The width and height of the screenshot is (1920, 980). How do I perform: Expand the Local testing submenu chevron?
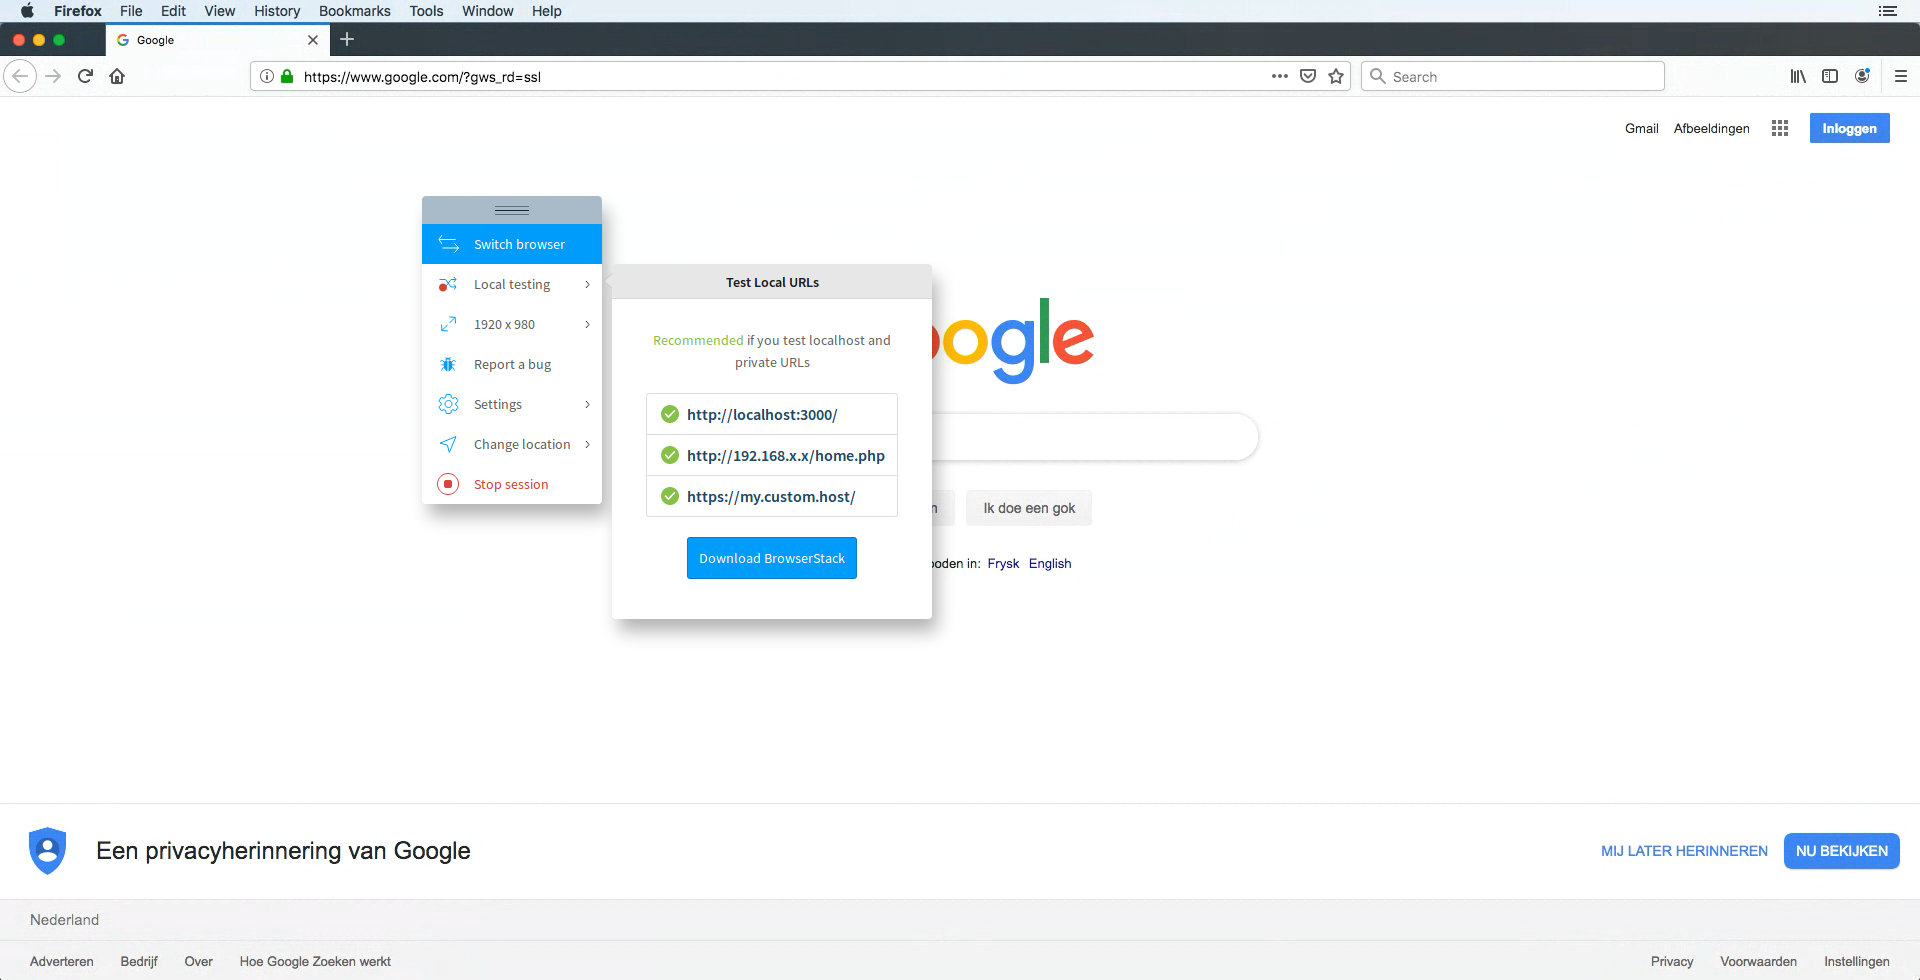pos(587,284)
